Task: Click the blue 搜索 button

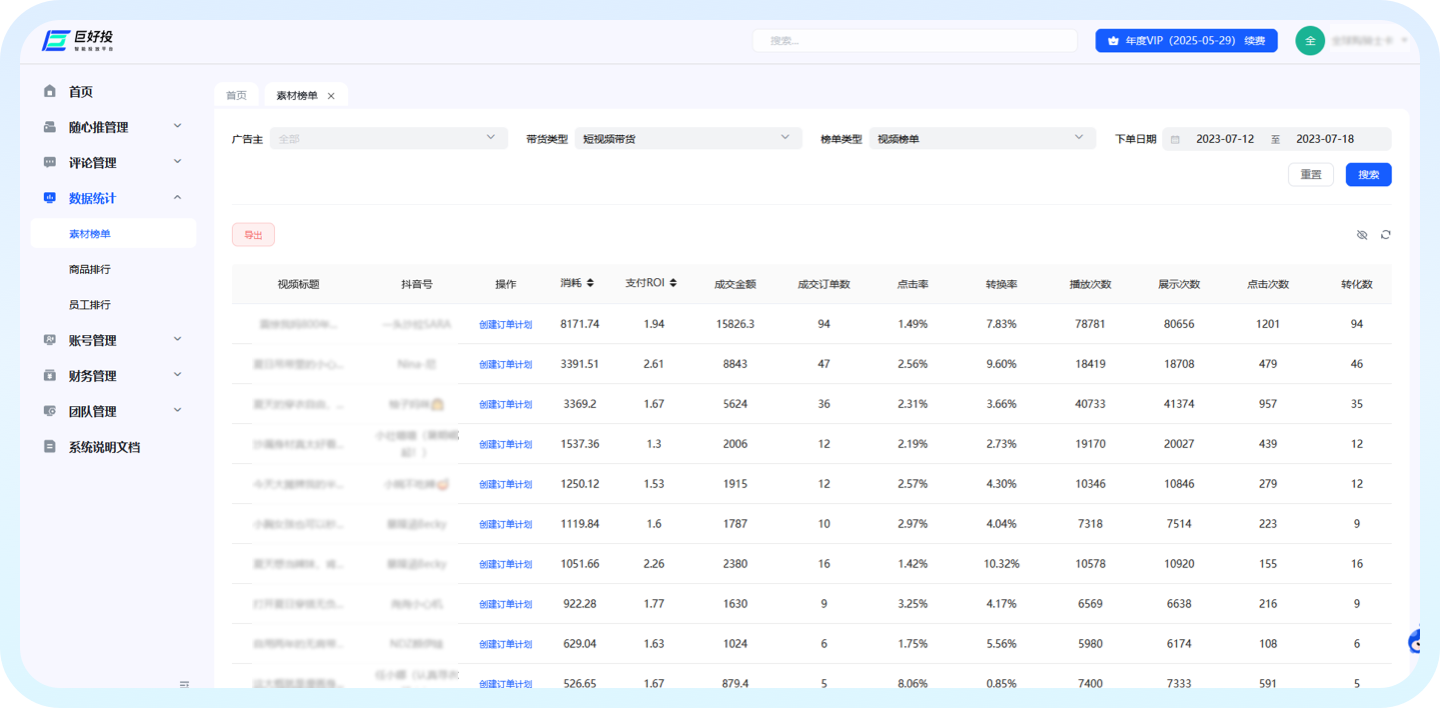Action: [1368, 175]
